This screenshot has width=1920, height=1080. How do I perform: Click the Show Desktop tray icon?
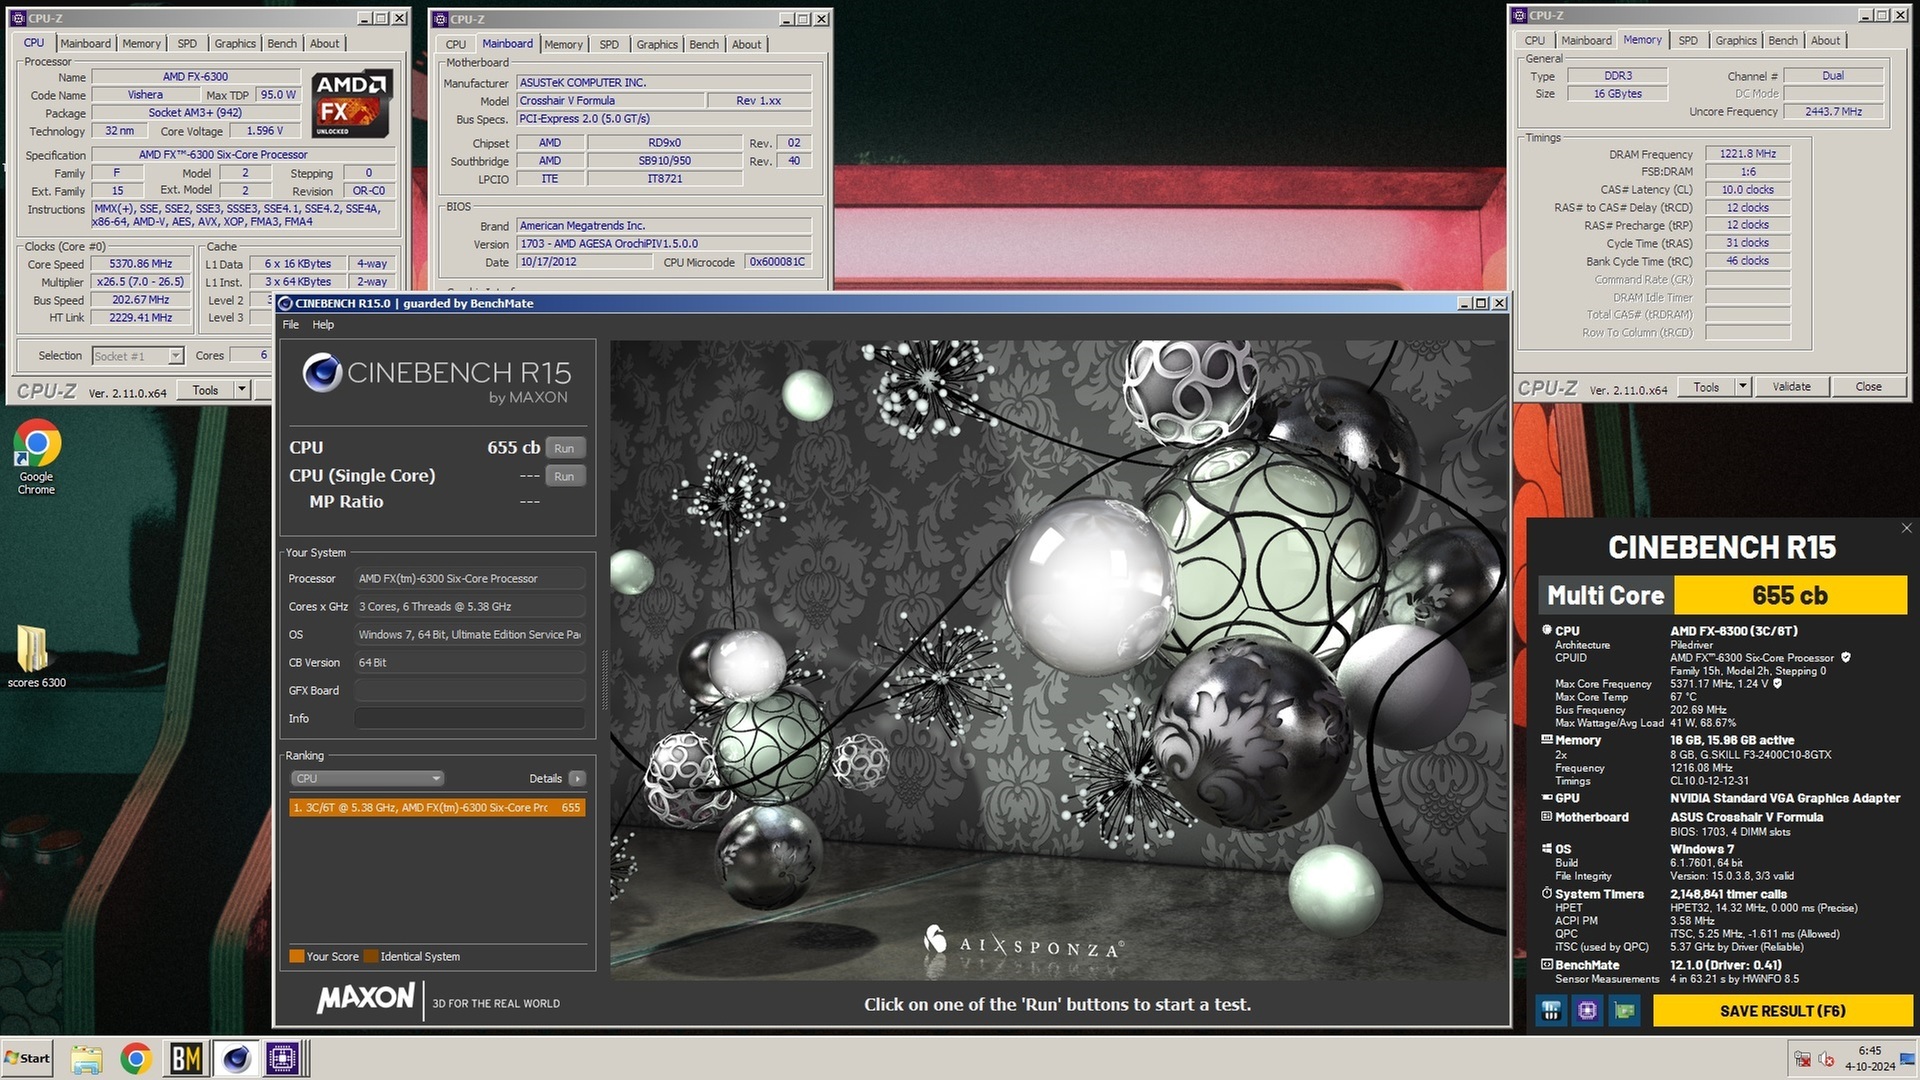point(1906,1059)
